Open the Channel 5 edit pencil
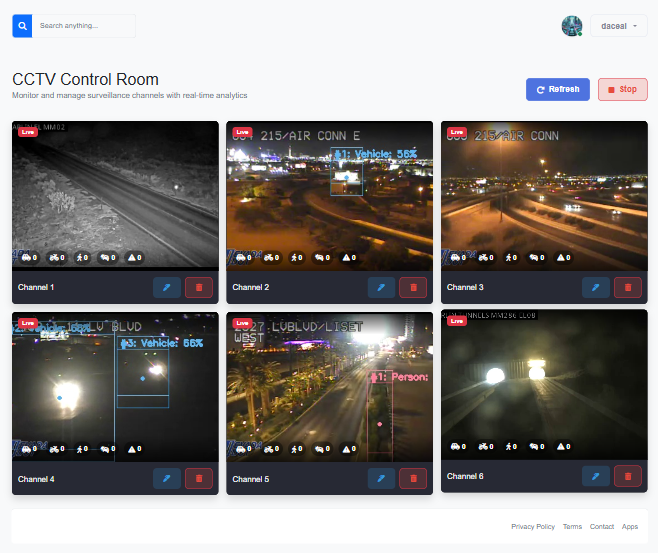Screen dimensions: 658x553 pyautogui.click(x=381, y=479)
